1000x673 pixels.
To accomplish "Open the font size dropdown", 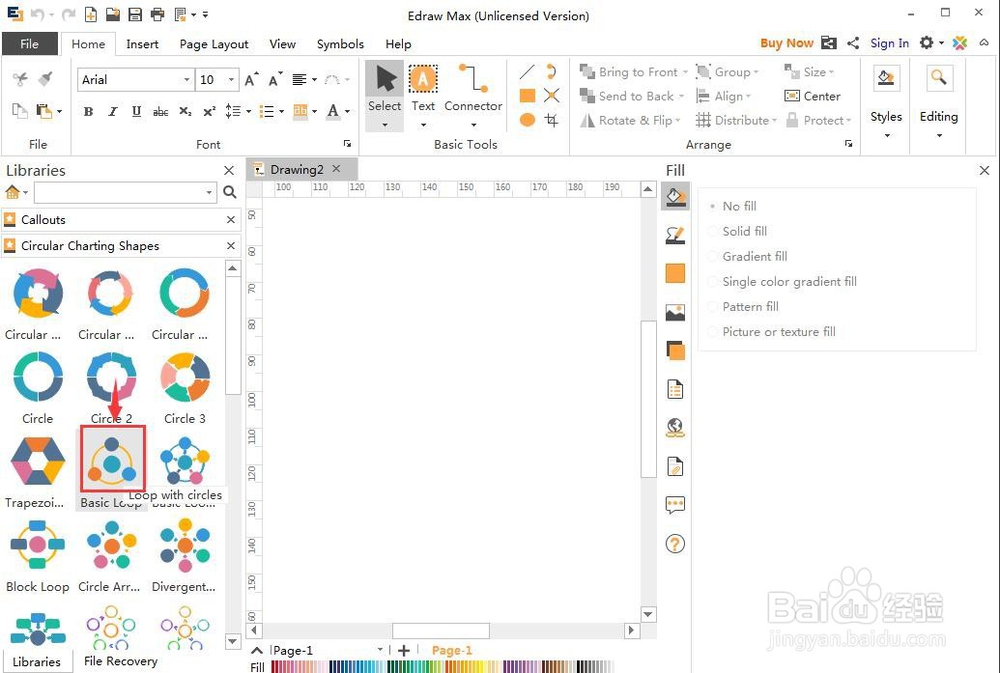I will coord(231,80).
